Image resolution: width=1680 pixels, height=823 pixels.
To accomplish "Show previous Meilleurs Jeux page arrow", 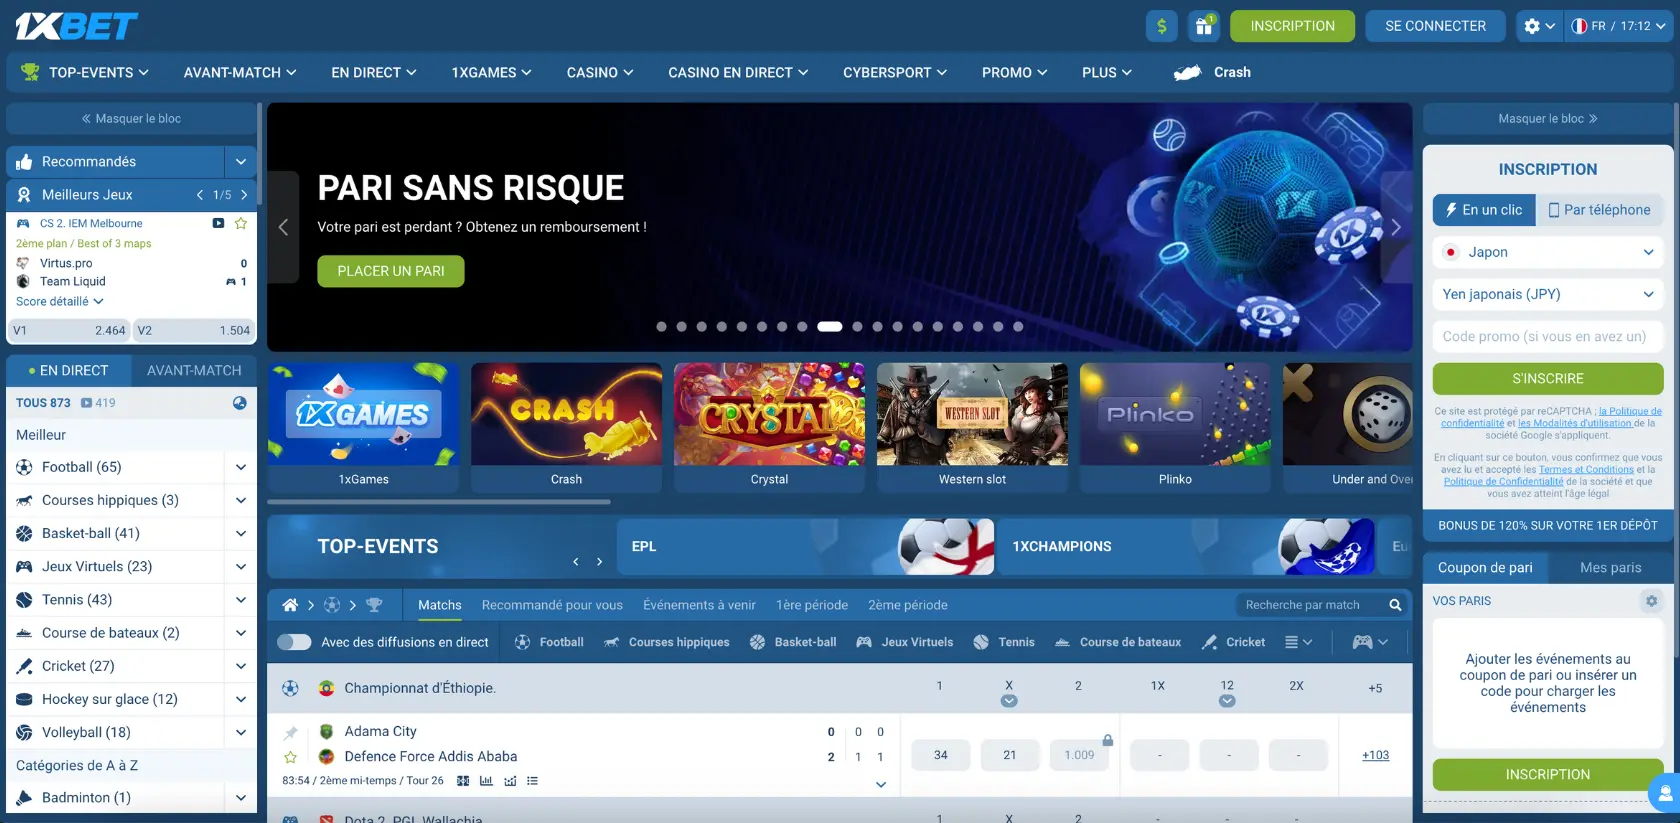I will point(200,195).
